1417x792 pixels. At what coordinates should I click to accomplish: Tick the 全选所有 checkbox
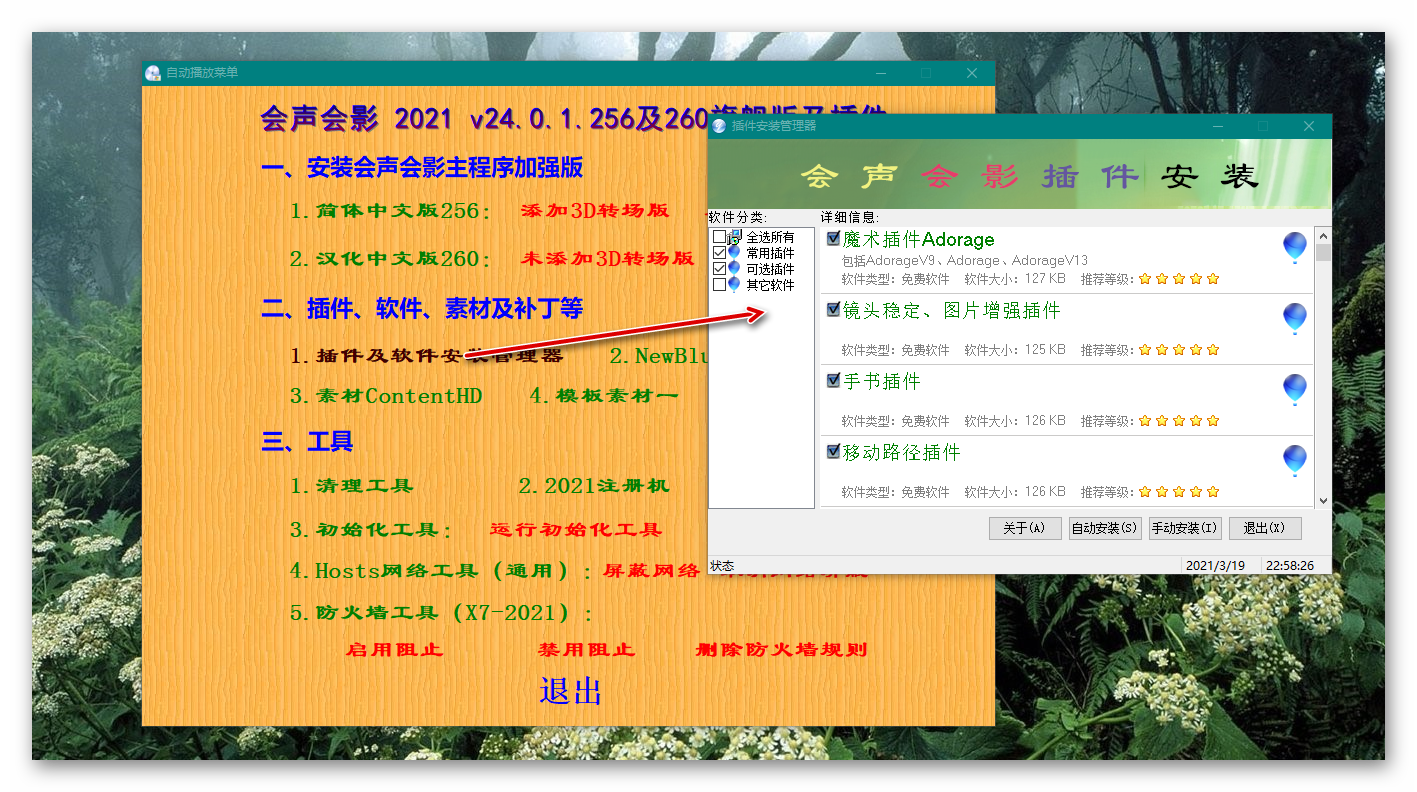coord(719,237)
